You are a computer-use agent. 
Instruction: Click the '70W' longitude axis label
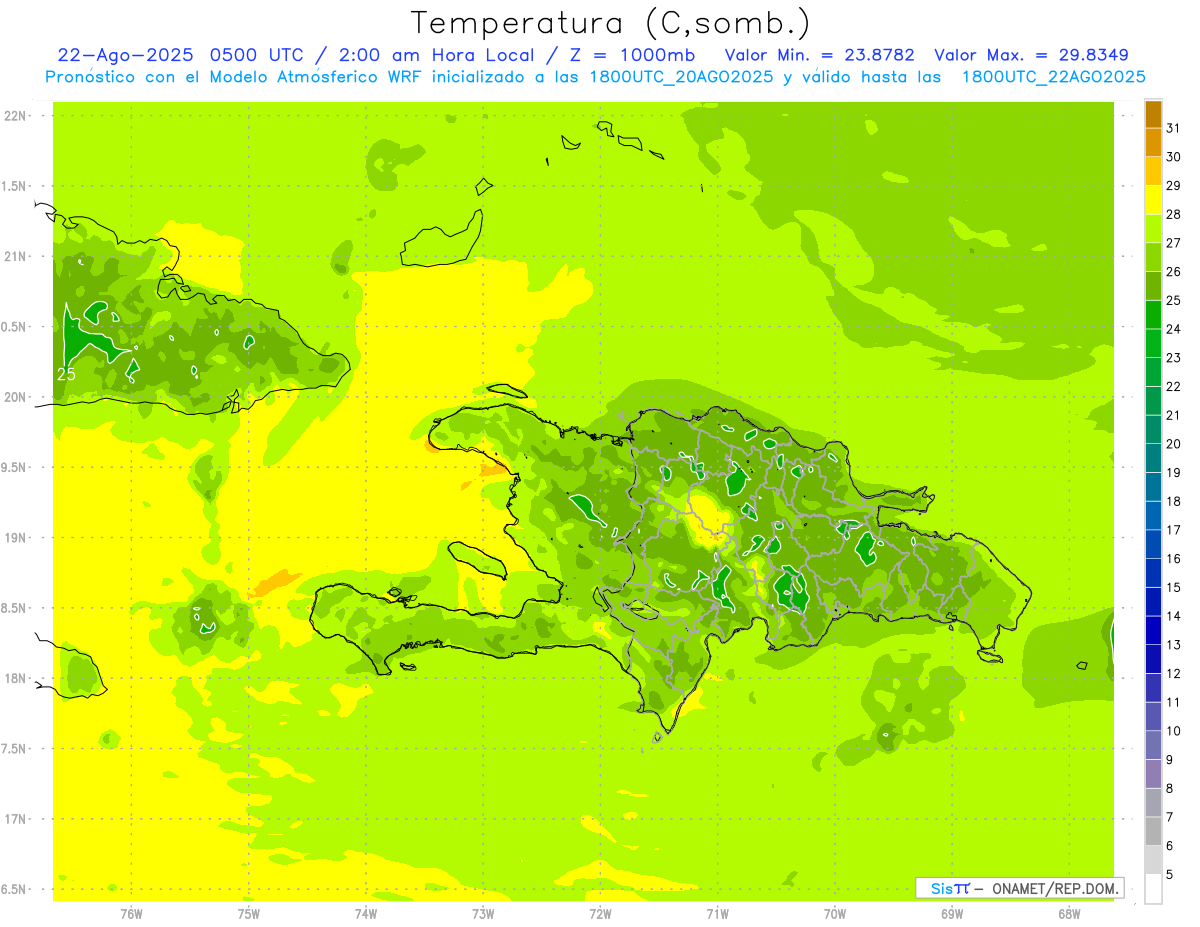tap(834, 913)
